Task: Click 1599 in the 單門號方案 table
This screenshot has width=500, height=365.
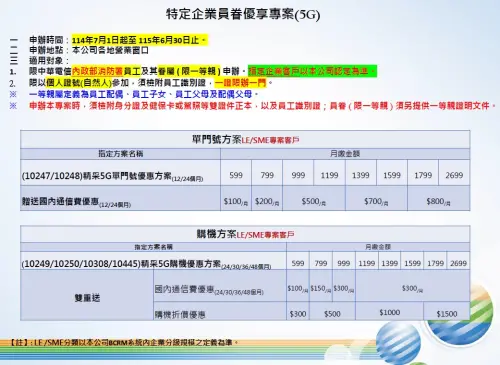Action: coord(392,175)
